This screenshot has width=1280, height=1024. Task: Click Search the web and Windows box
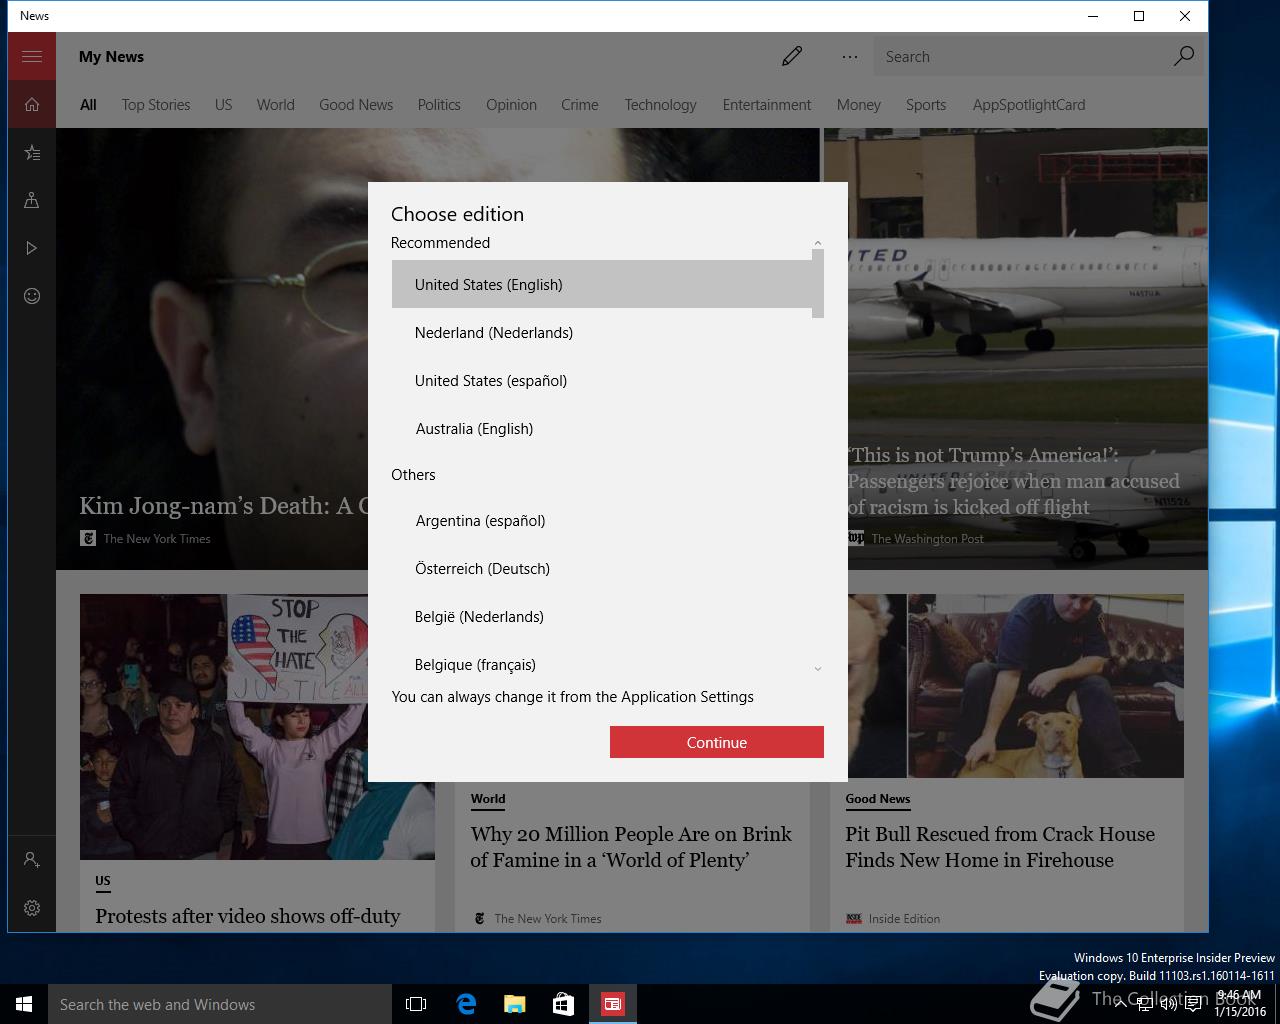(220, 1004)
